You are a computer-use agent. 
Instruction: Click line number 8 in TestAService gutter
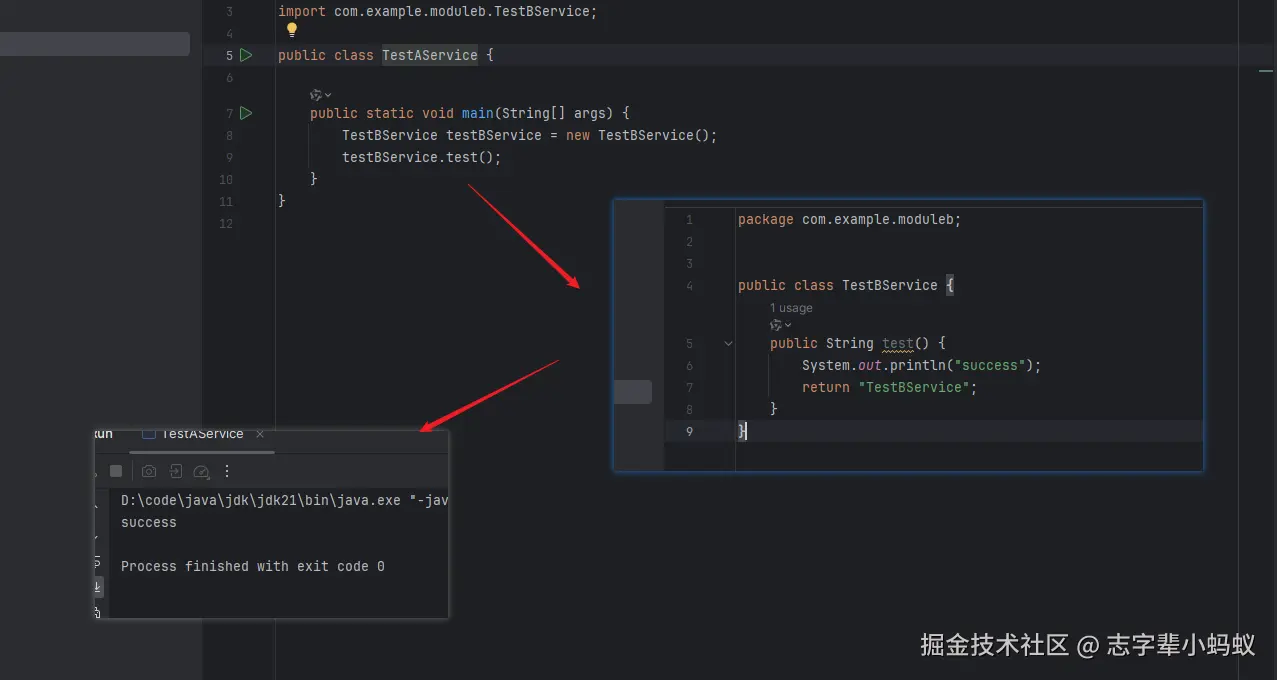pyautogui.click(x=229, y=135)
